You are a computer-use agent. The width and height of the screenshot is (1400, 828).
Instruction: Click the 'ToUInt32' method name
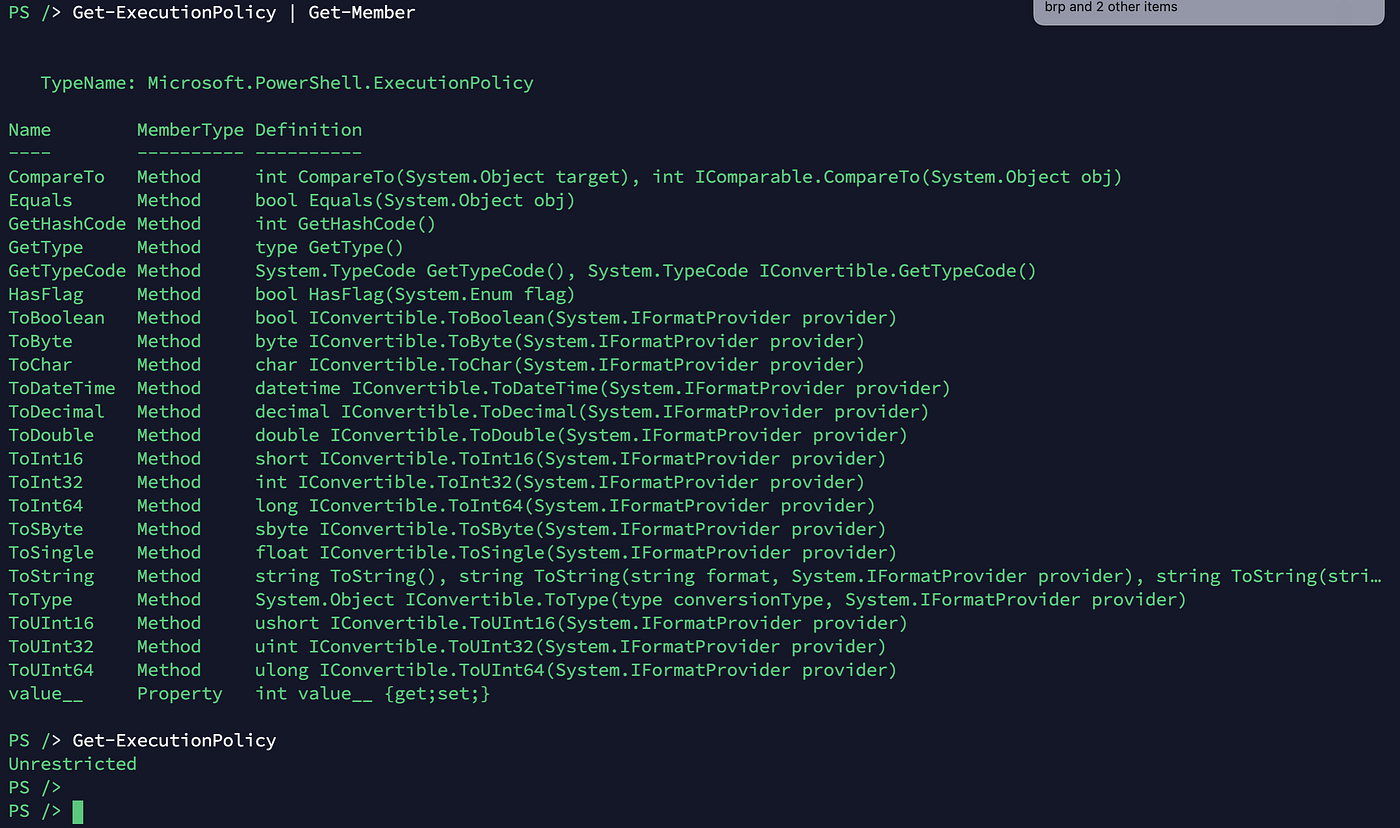(x=51, y=647)
